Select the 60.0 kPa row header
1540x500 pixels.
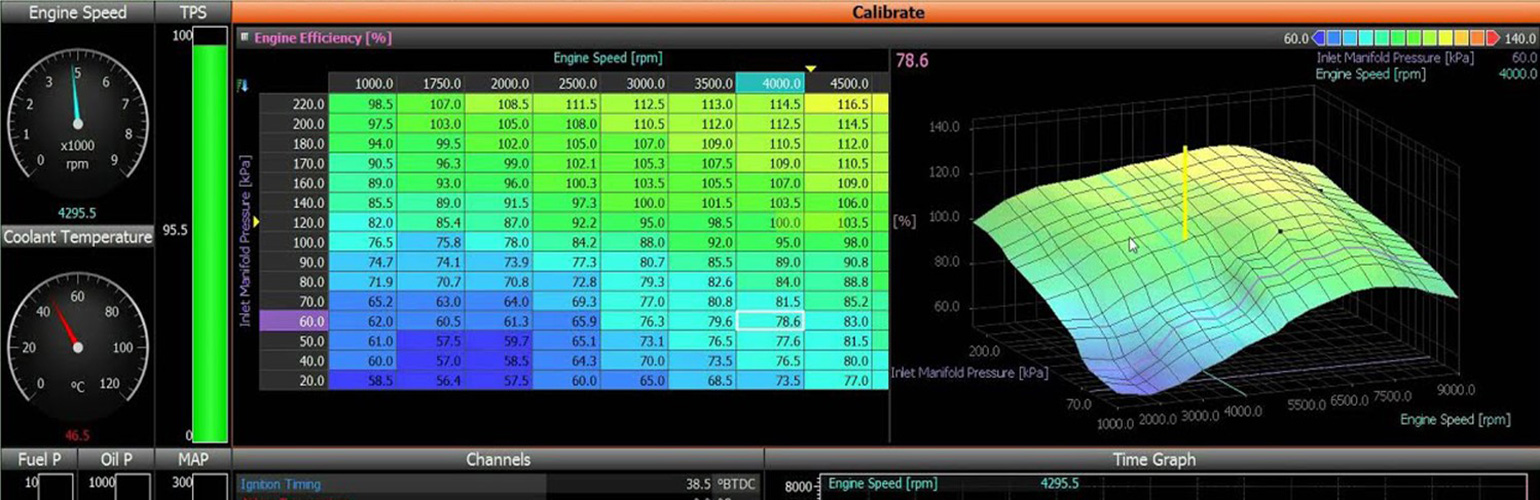[x=293, y=321]
